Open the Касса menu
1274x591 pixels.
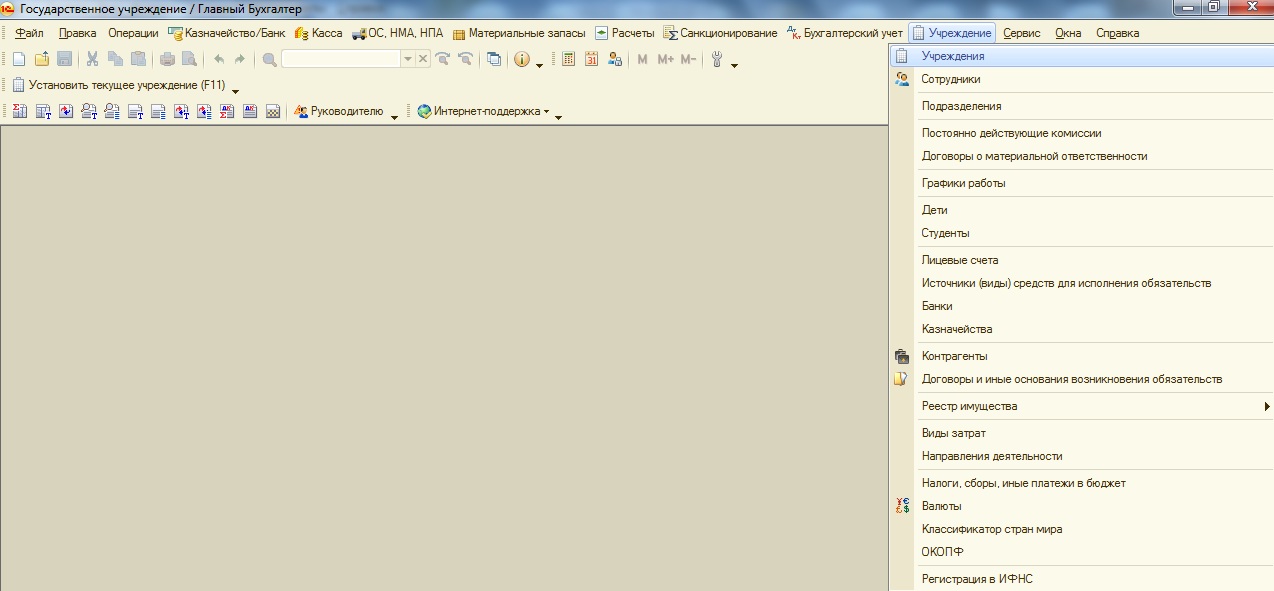tap(318, 33)
